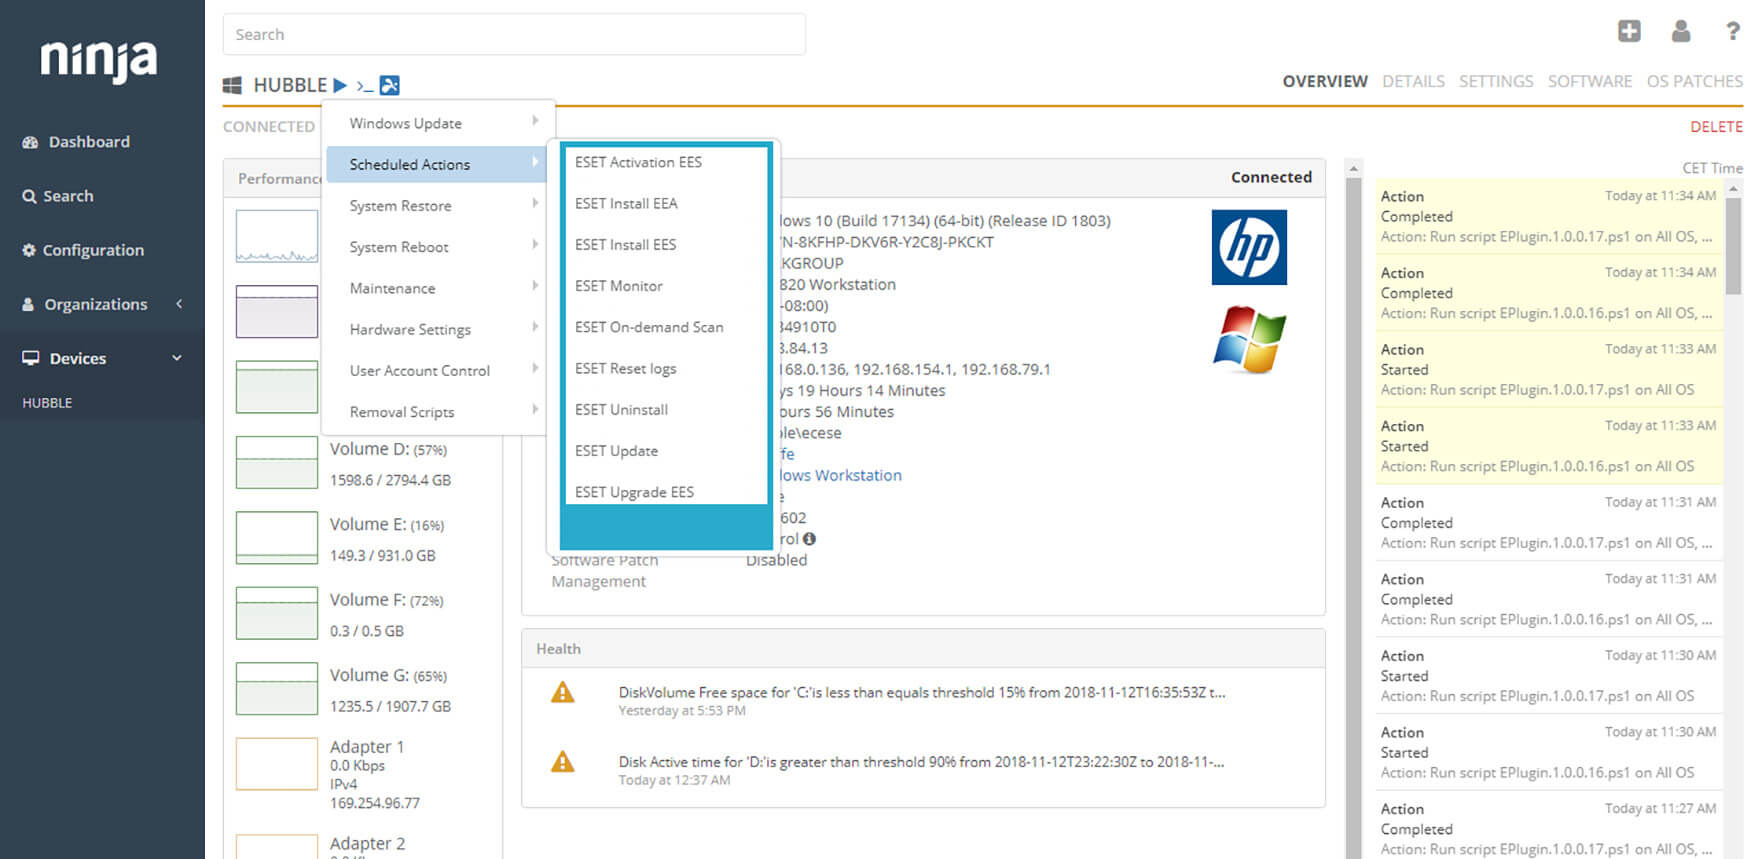
Task: Click the disk volume free space warning icon
Action: click(x=563, y=692)
